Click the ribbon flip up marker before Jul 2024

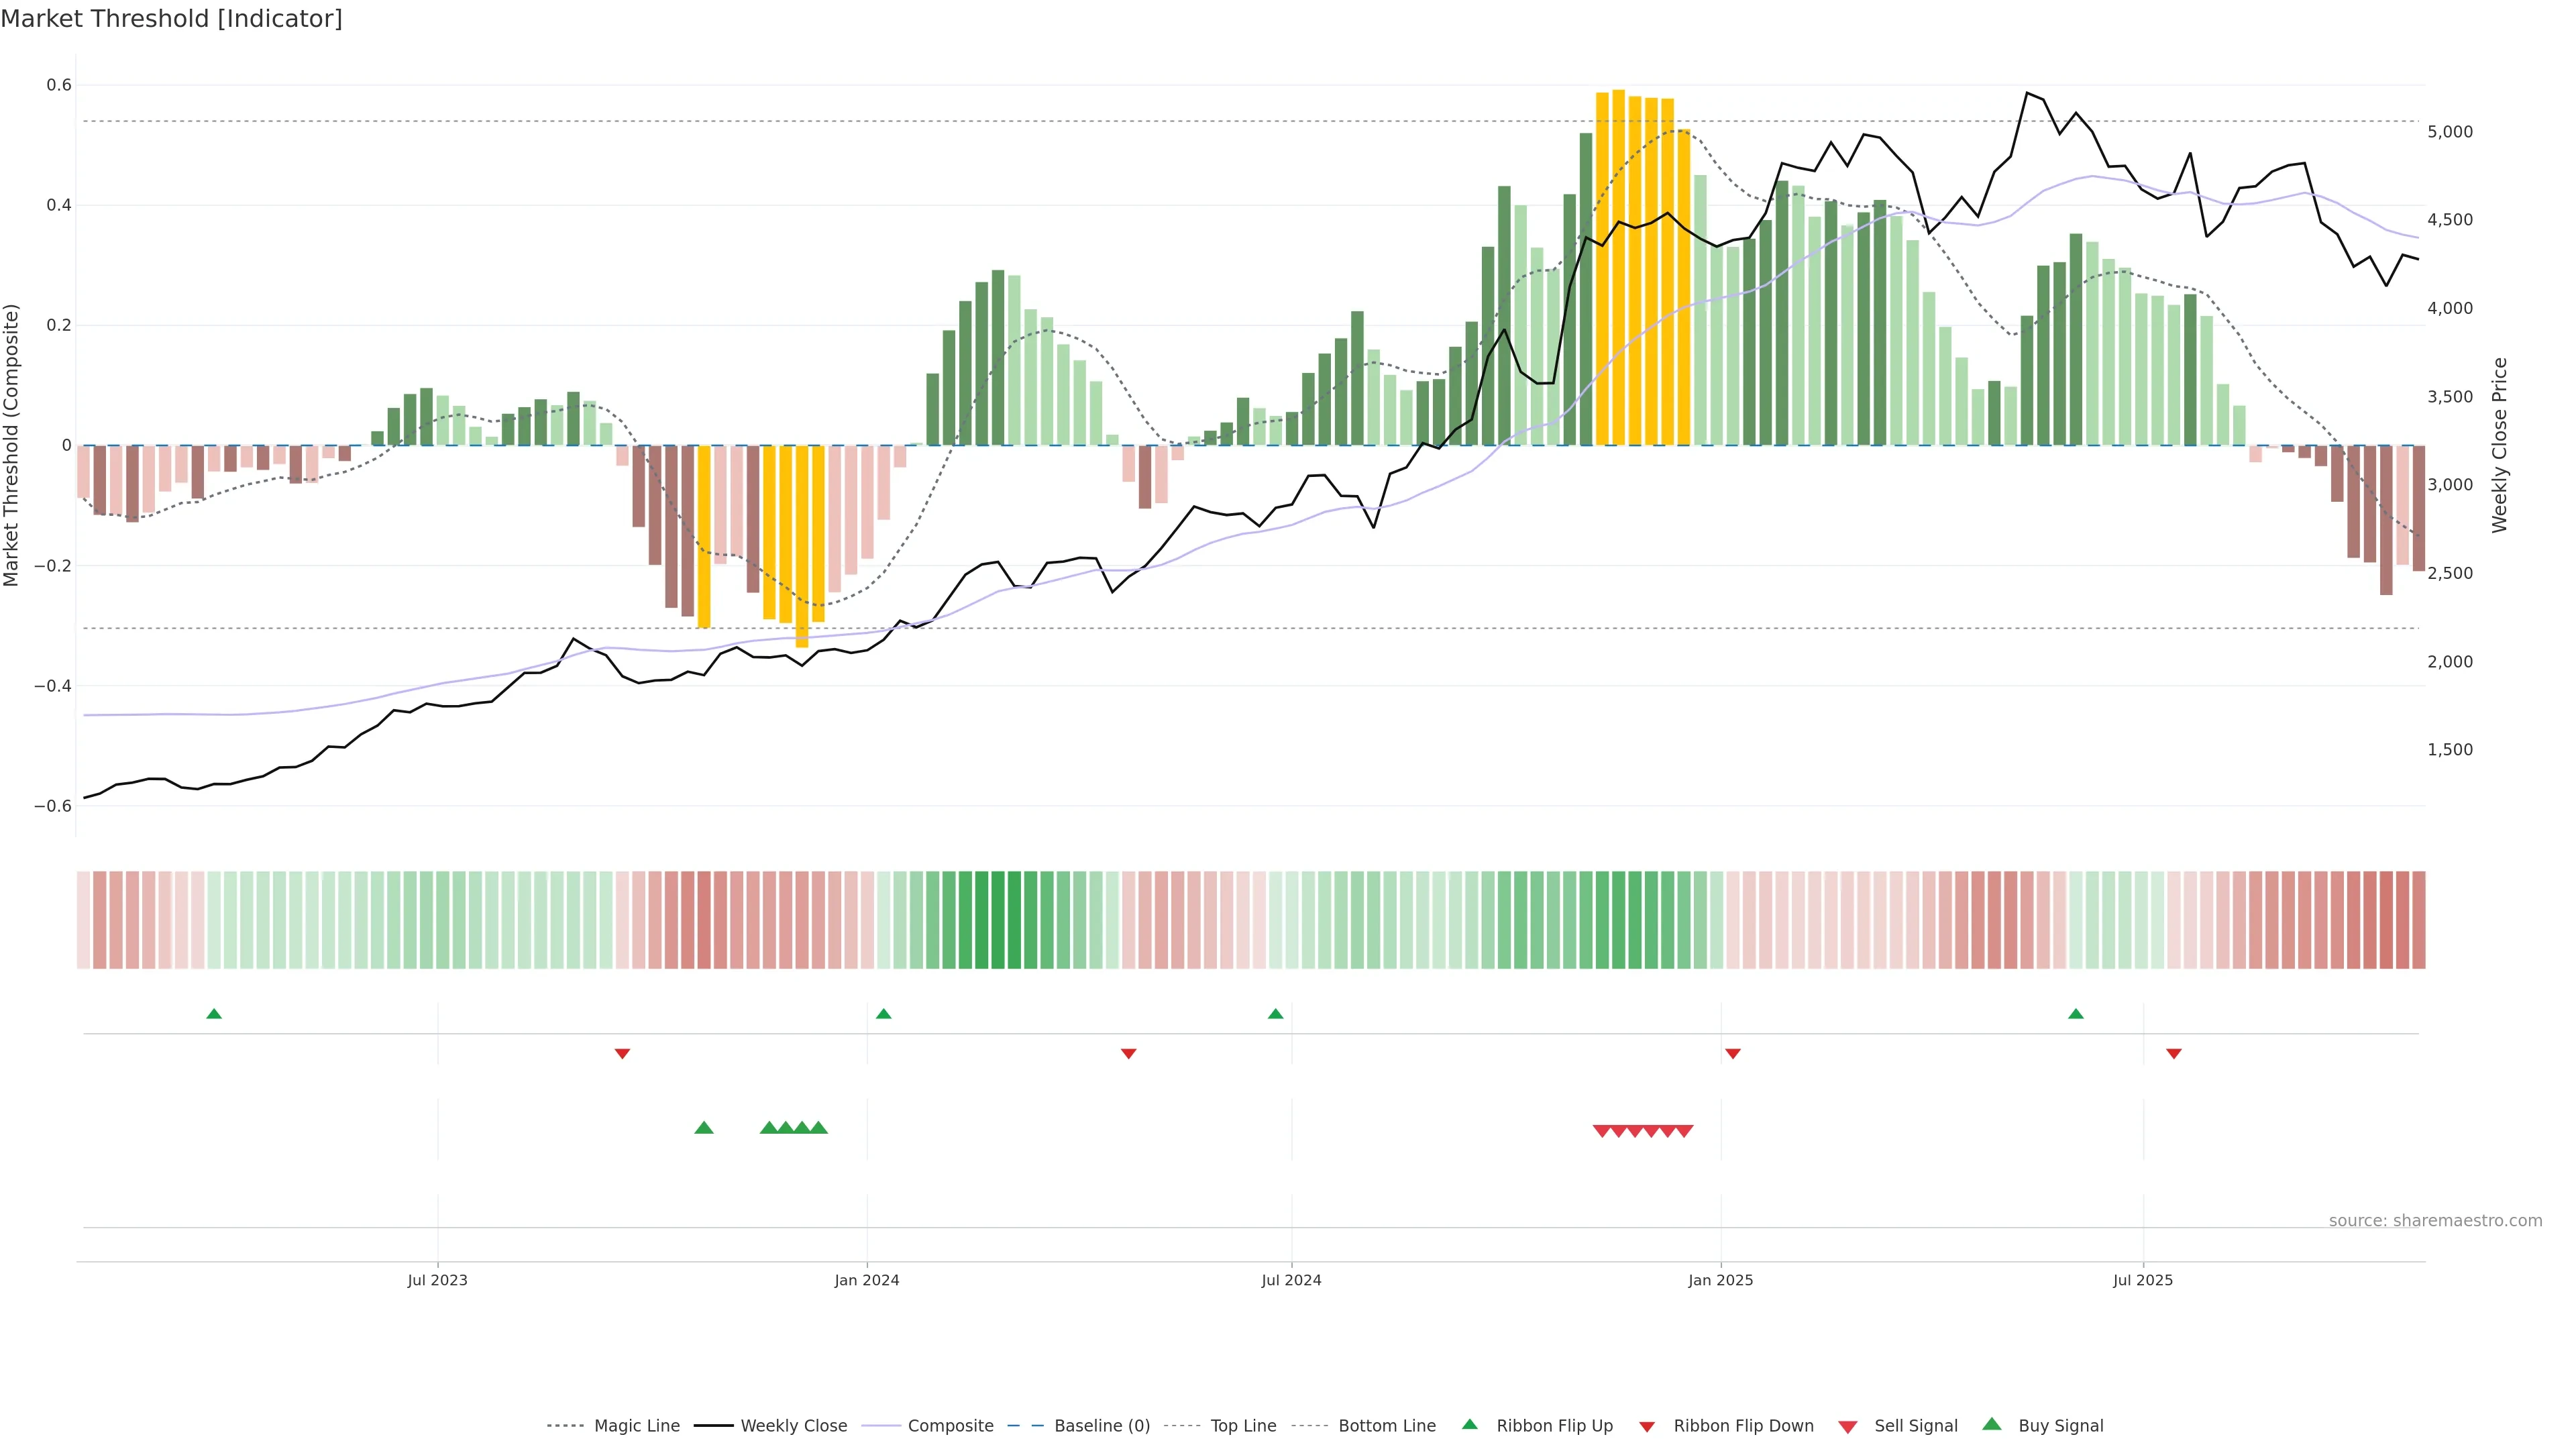[x=1275, y=1014]
